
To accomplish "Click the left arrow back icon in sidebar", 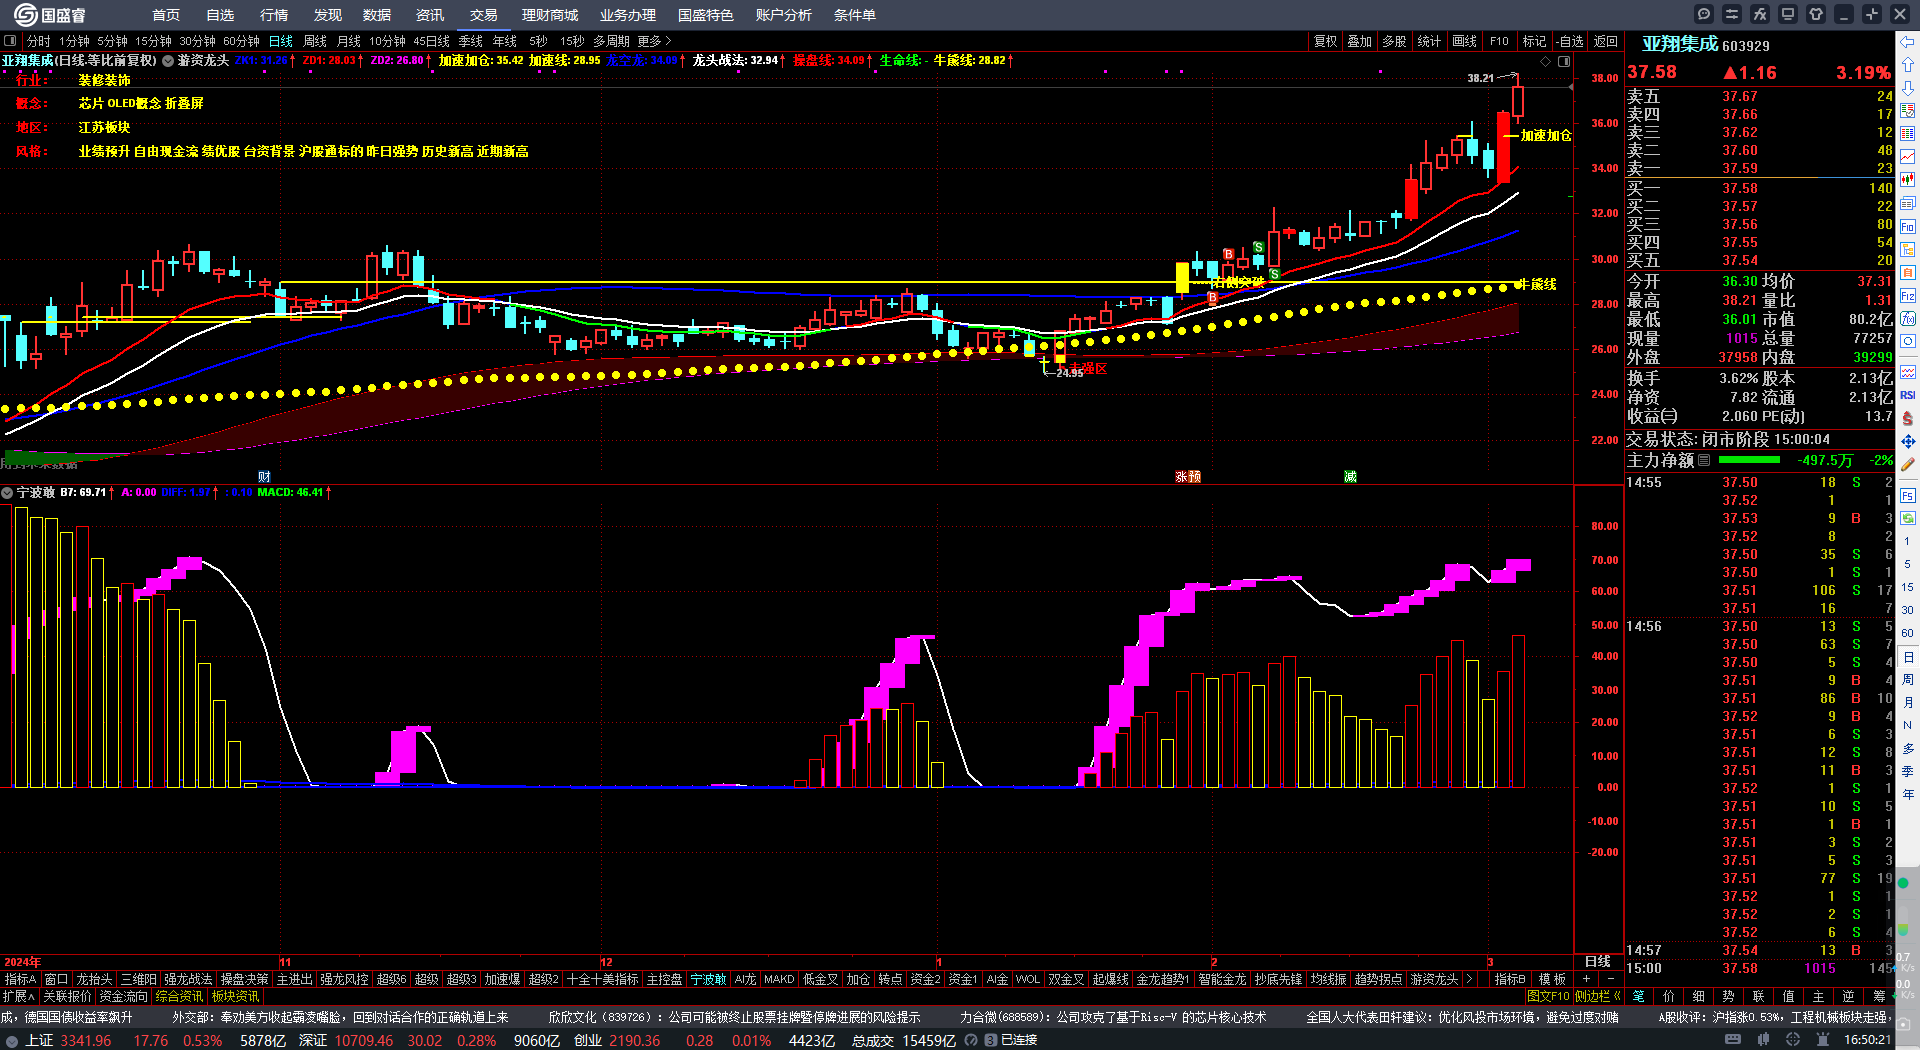I will 1908,41.
